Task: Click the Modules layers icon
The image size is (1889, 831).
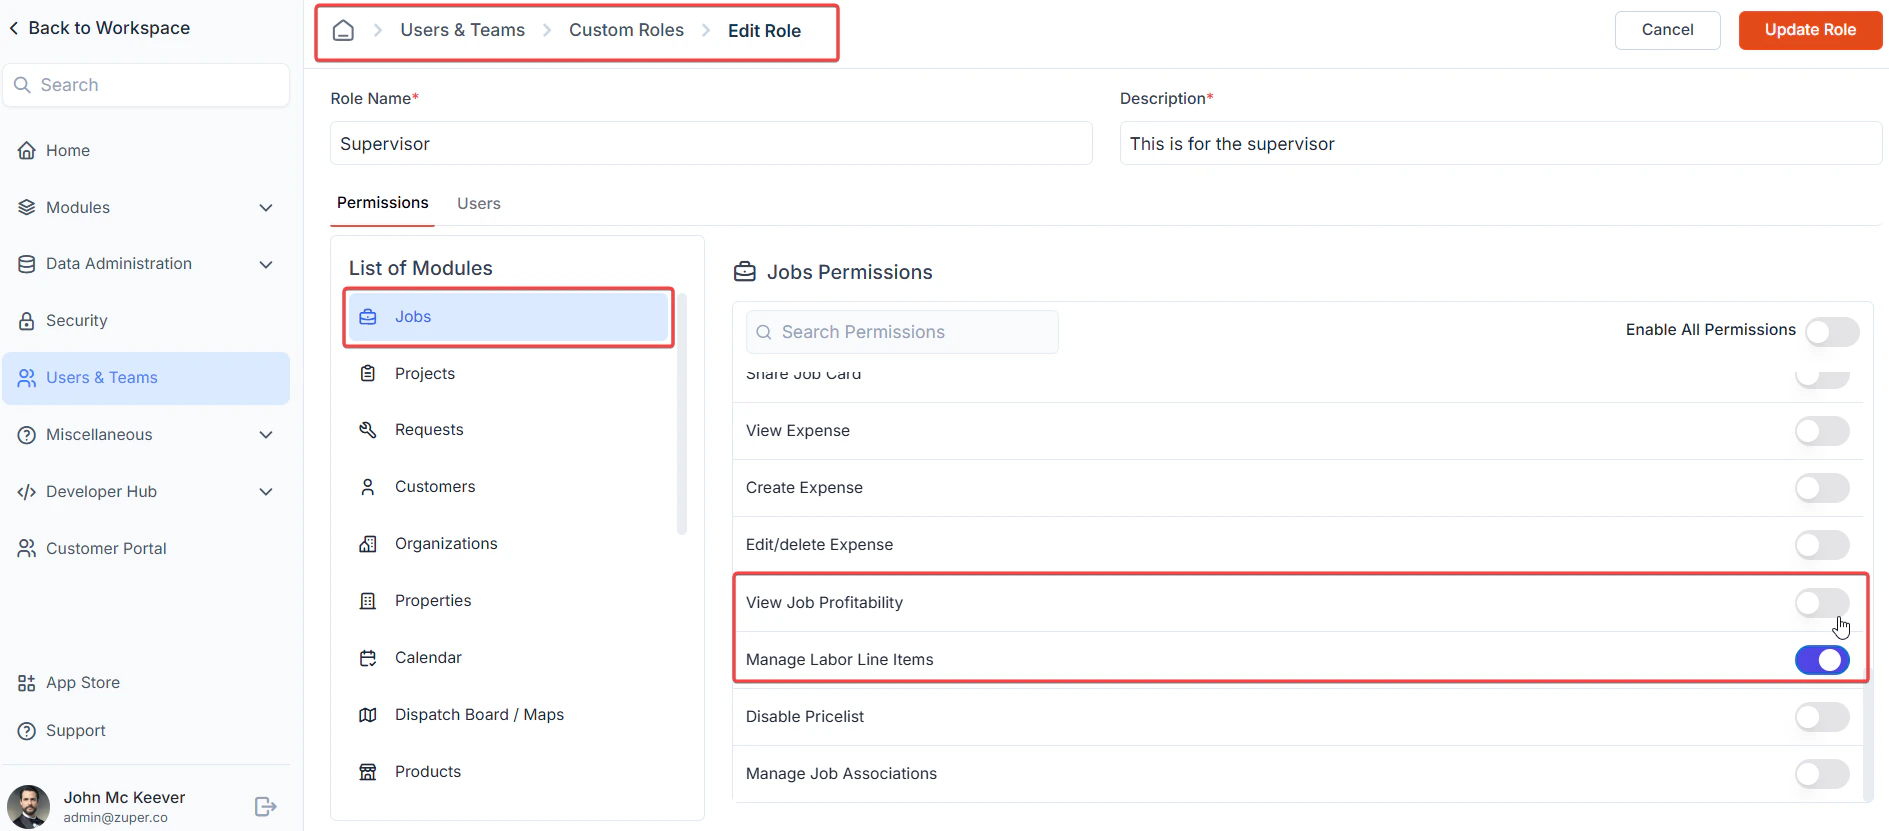Action: pos(27,207)
